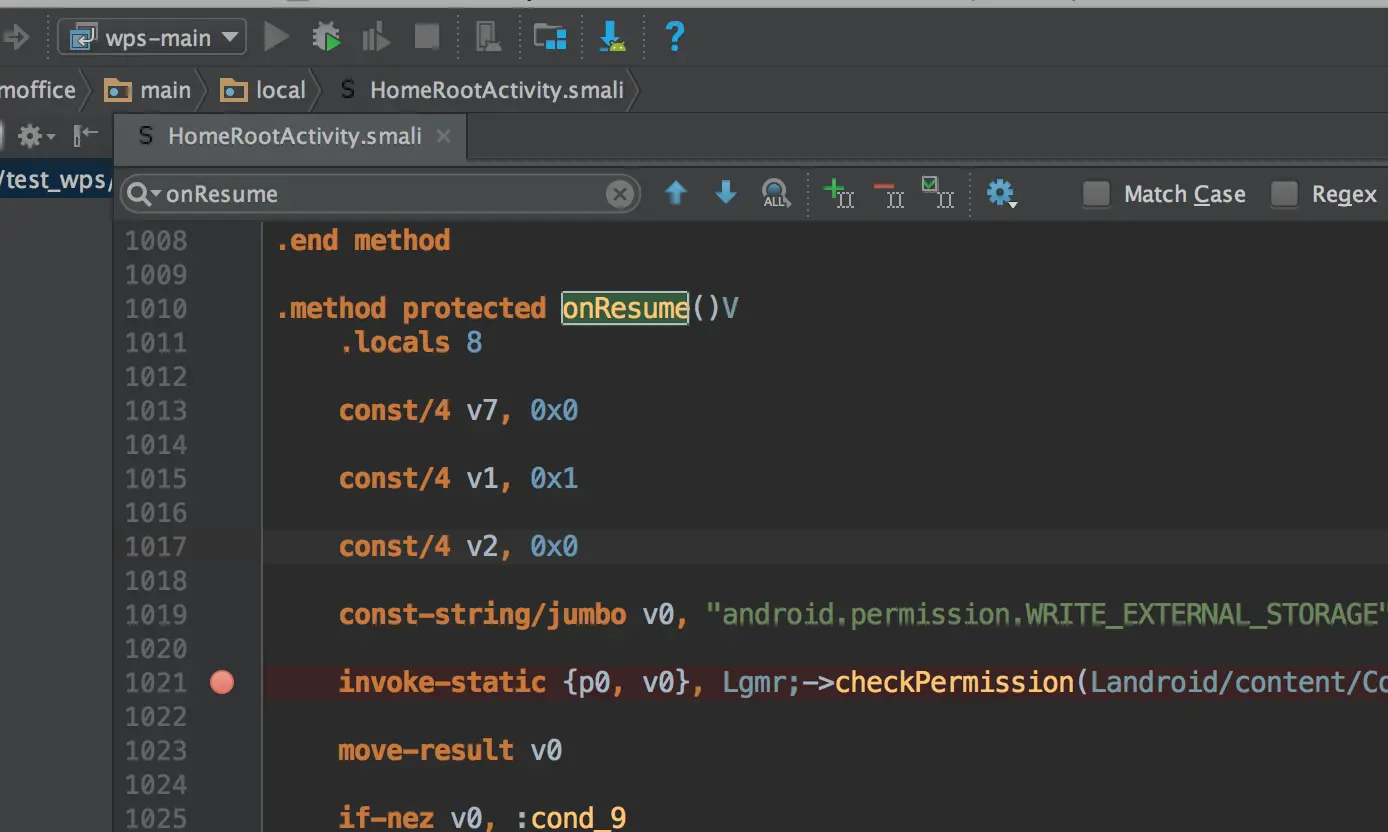
Task: Click the forward navigation arrow icon
Action: (15, 38)
